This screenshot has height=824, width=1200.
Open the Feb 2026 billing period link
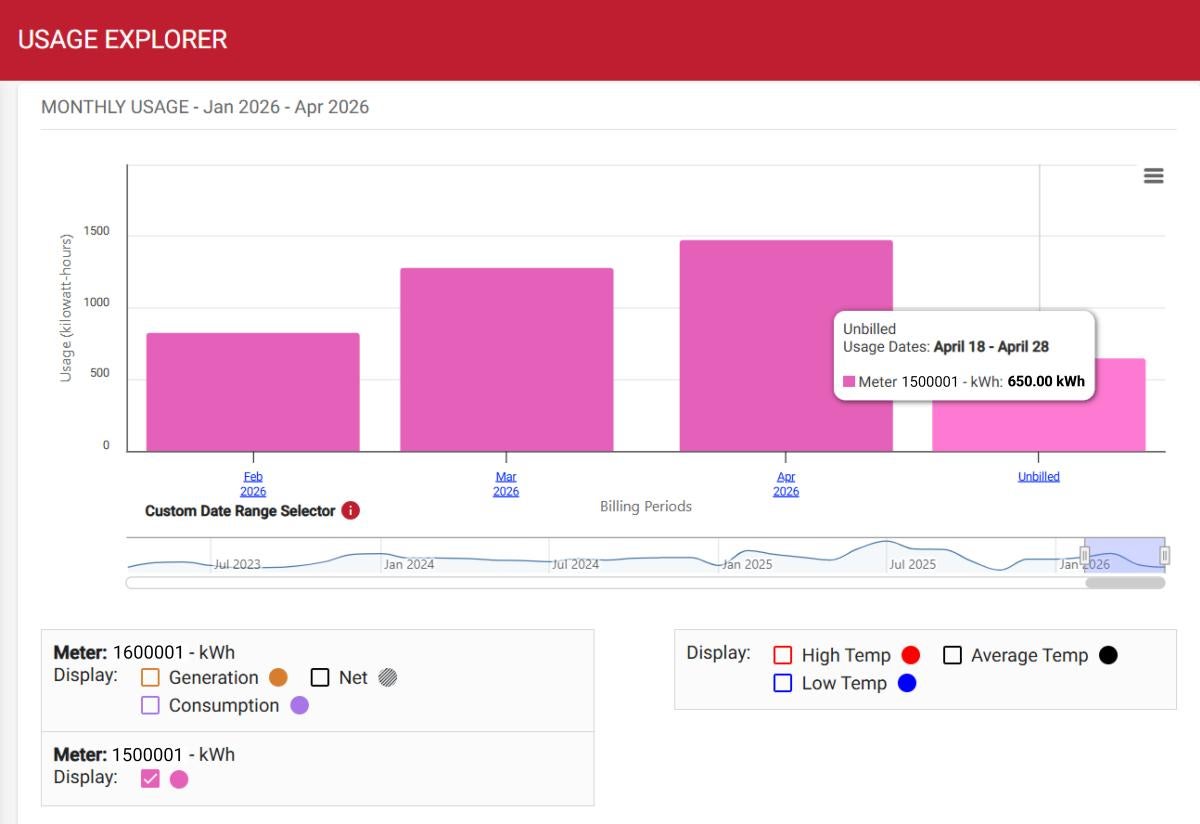click(253, 484)
